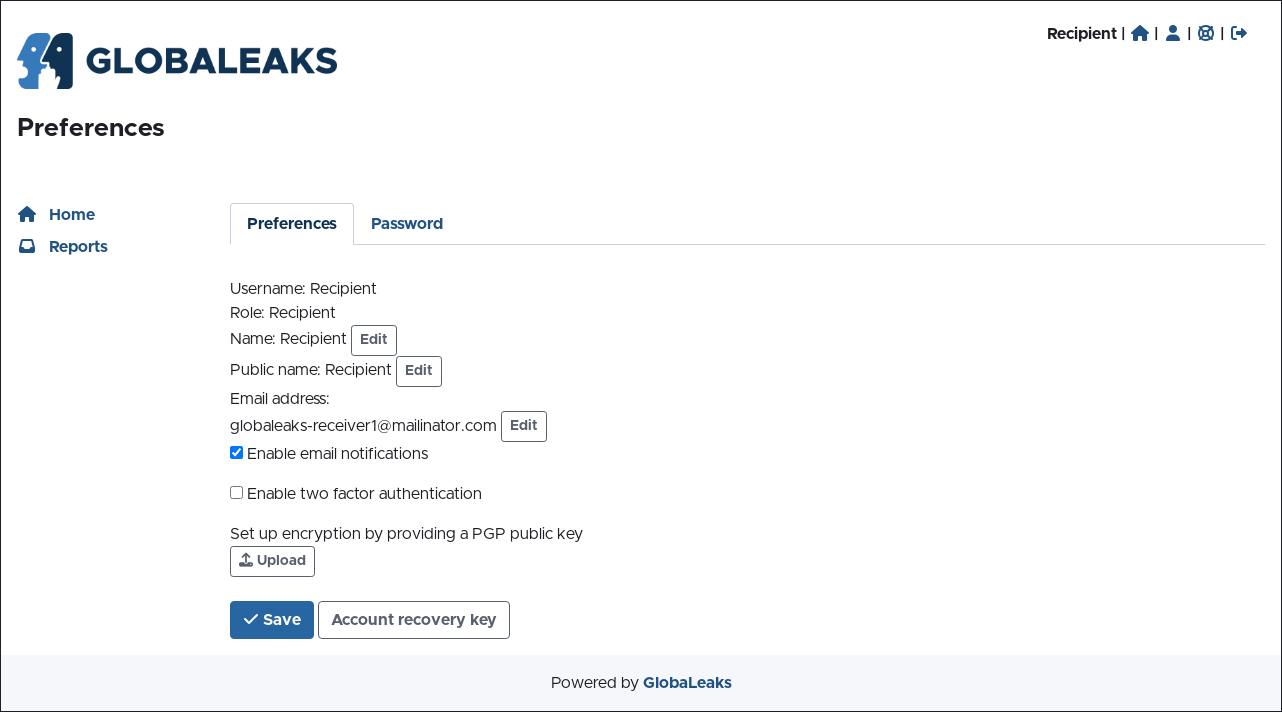
Task: Disable email notifications checkbox
Action: [x=237, y=453]
